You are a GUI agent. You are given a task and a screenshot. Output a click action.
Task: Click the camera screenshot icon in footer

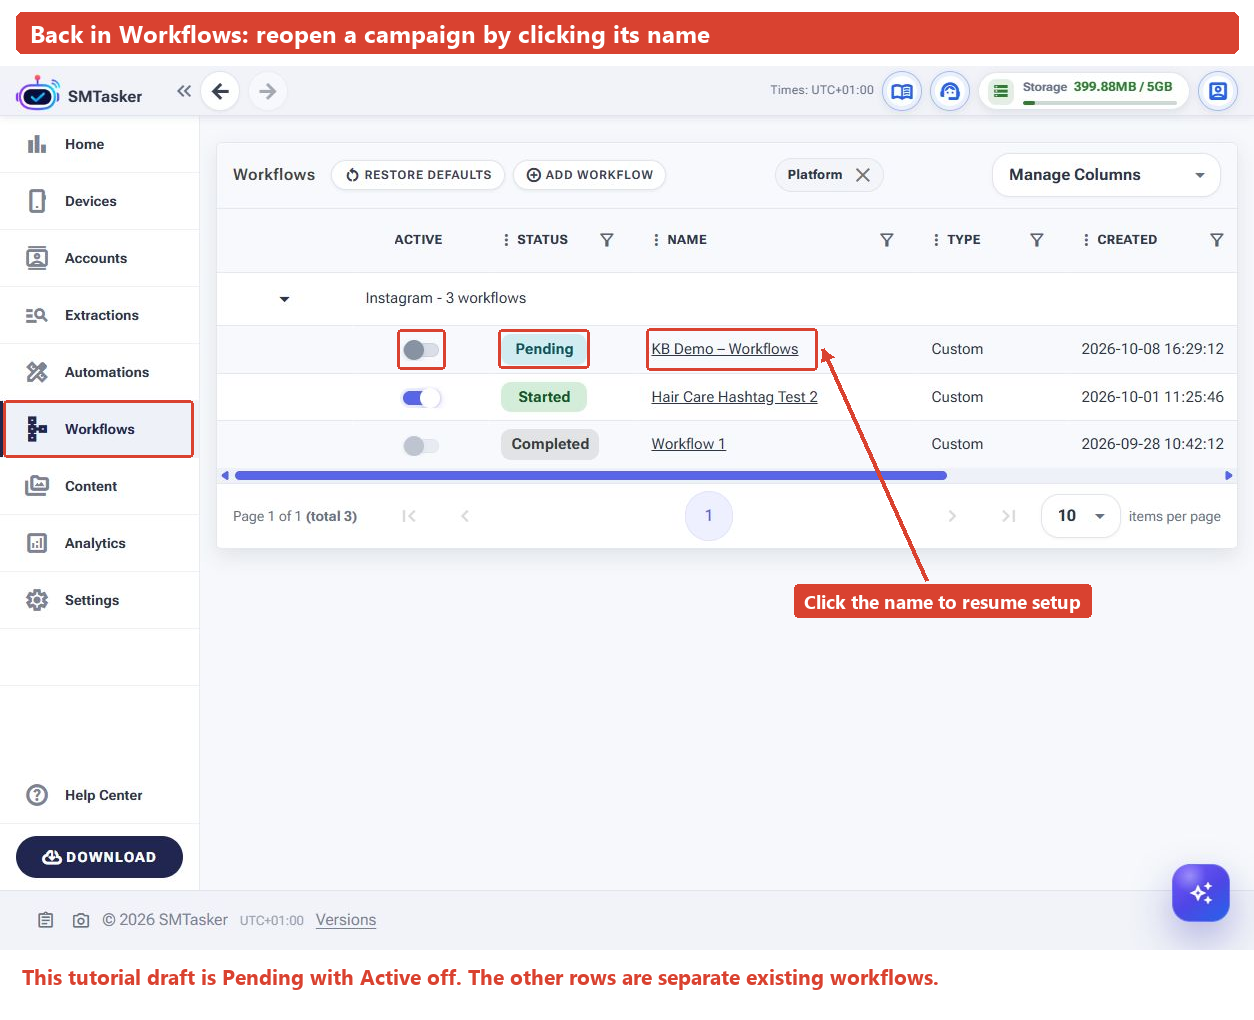click(81, 920)
